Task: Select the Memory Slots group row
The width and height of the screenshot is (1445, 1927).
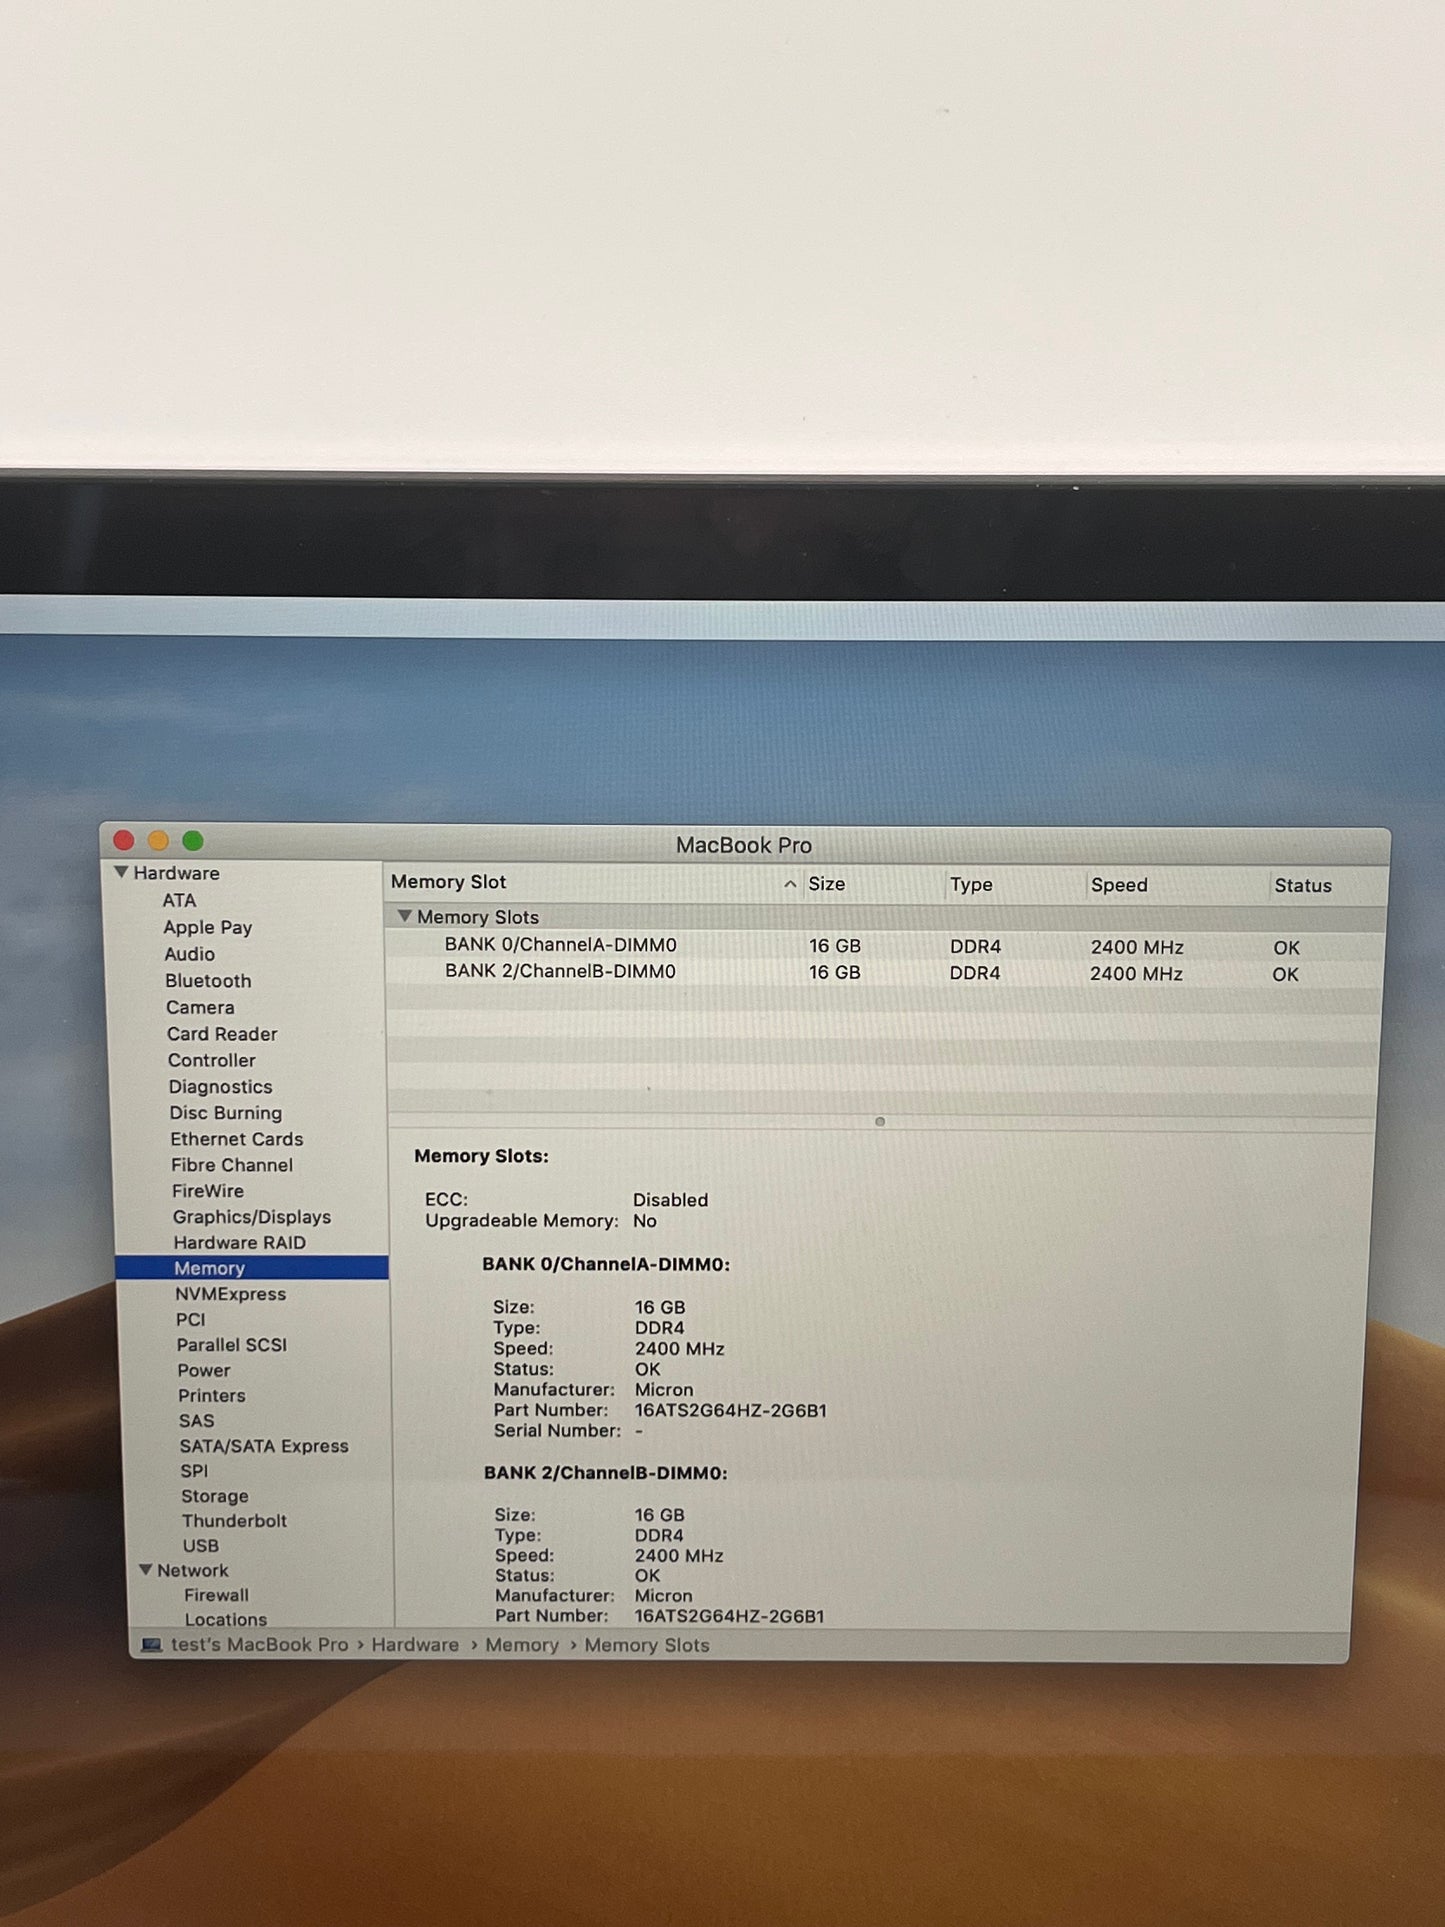Action: [x=885, y=917]
